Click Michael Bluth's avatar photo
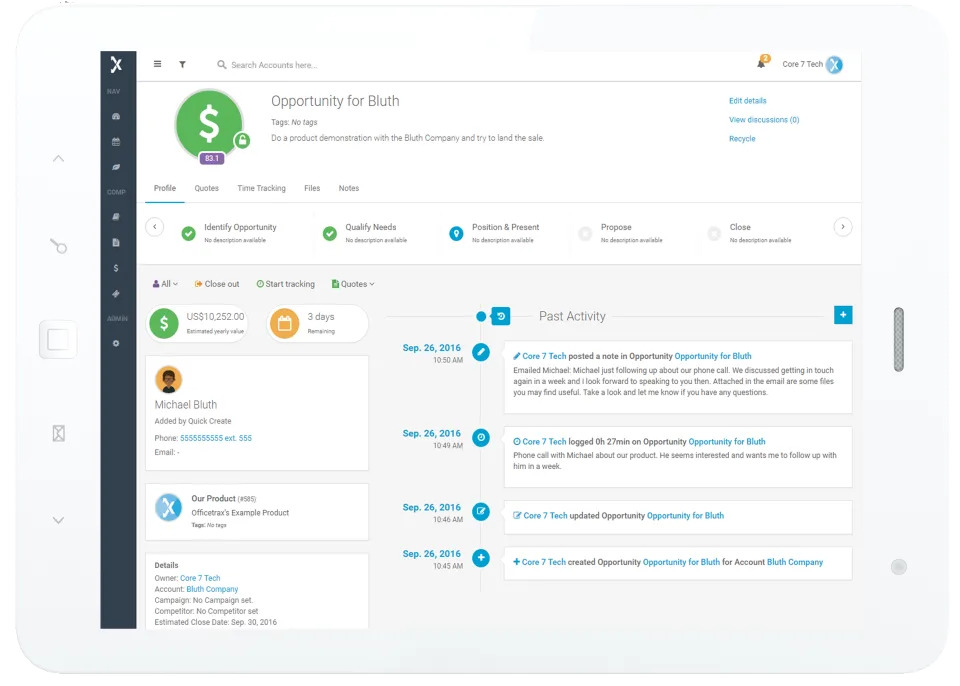 (168, 379)
